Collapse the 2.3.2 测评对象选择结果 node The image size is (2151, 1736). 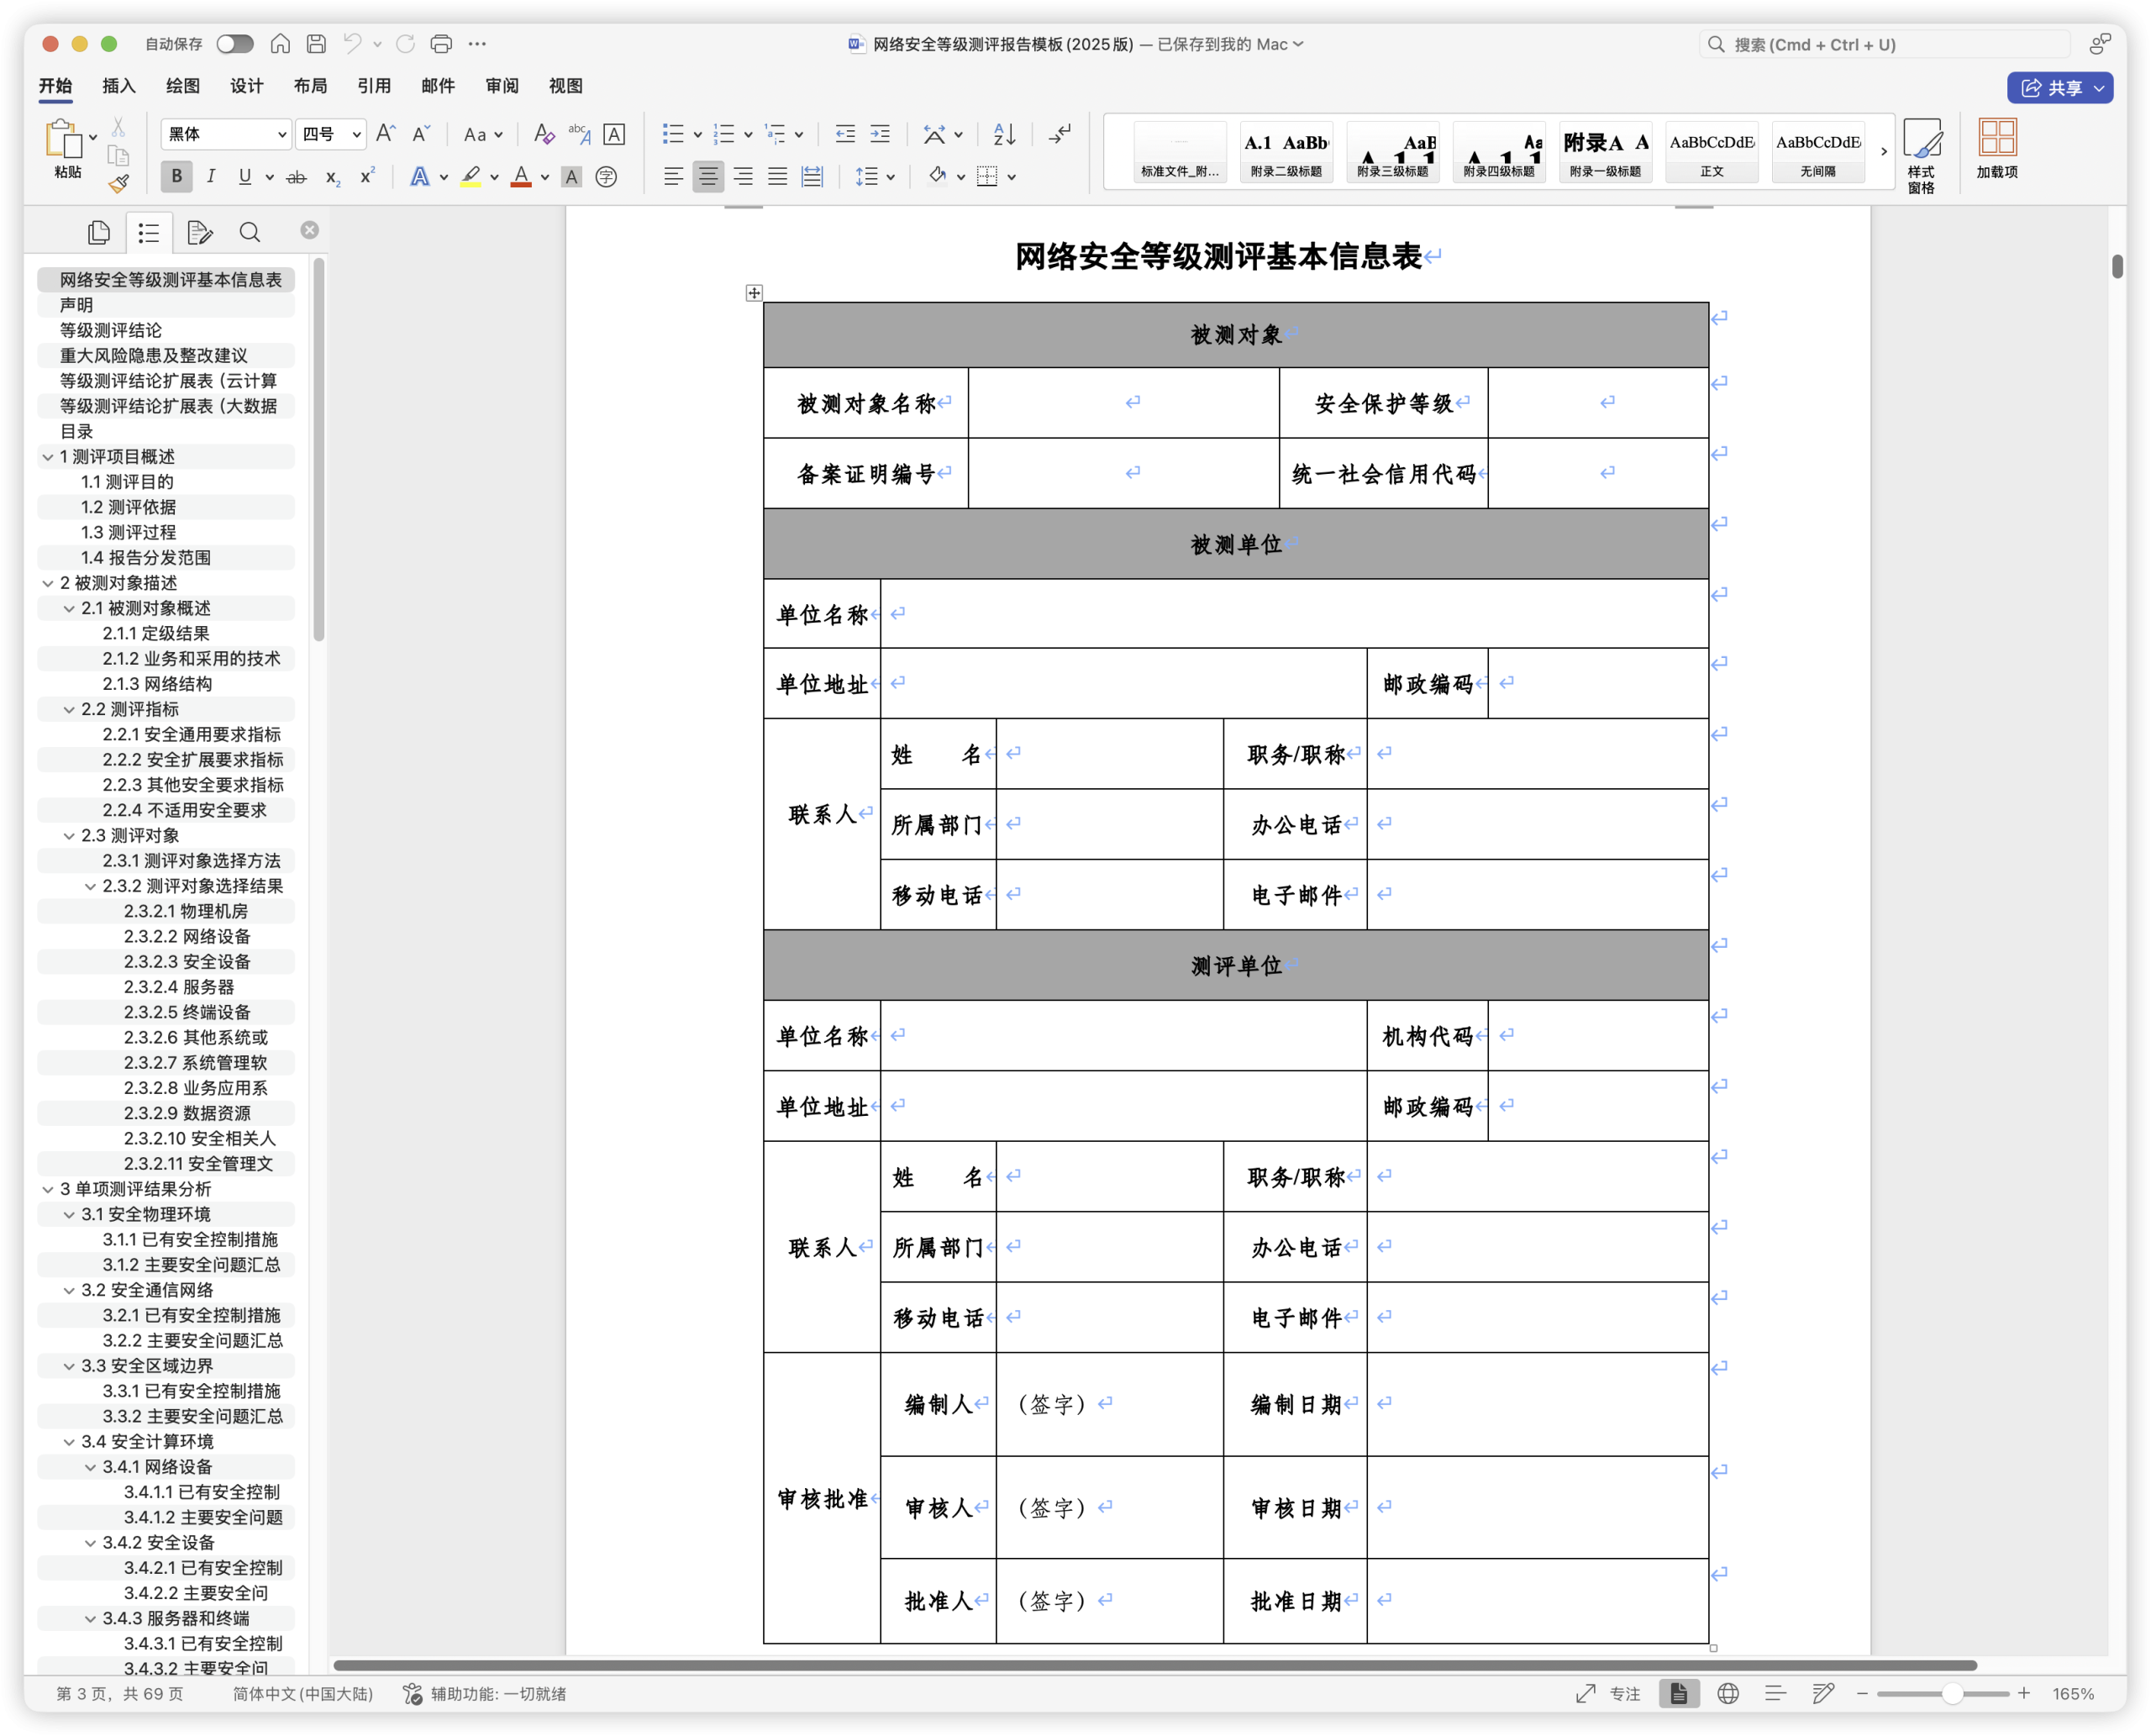click(90, 887)
